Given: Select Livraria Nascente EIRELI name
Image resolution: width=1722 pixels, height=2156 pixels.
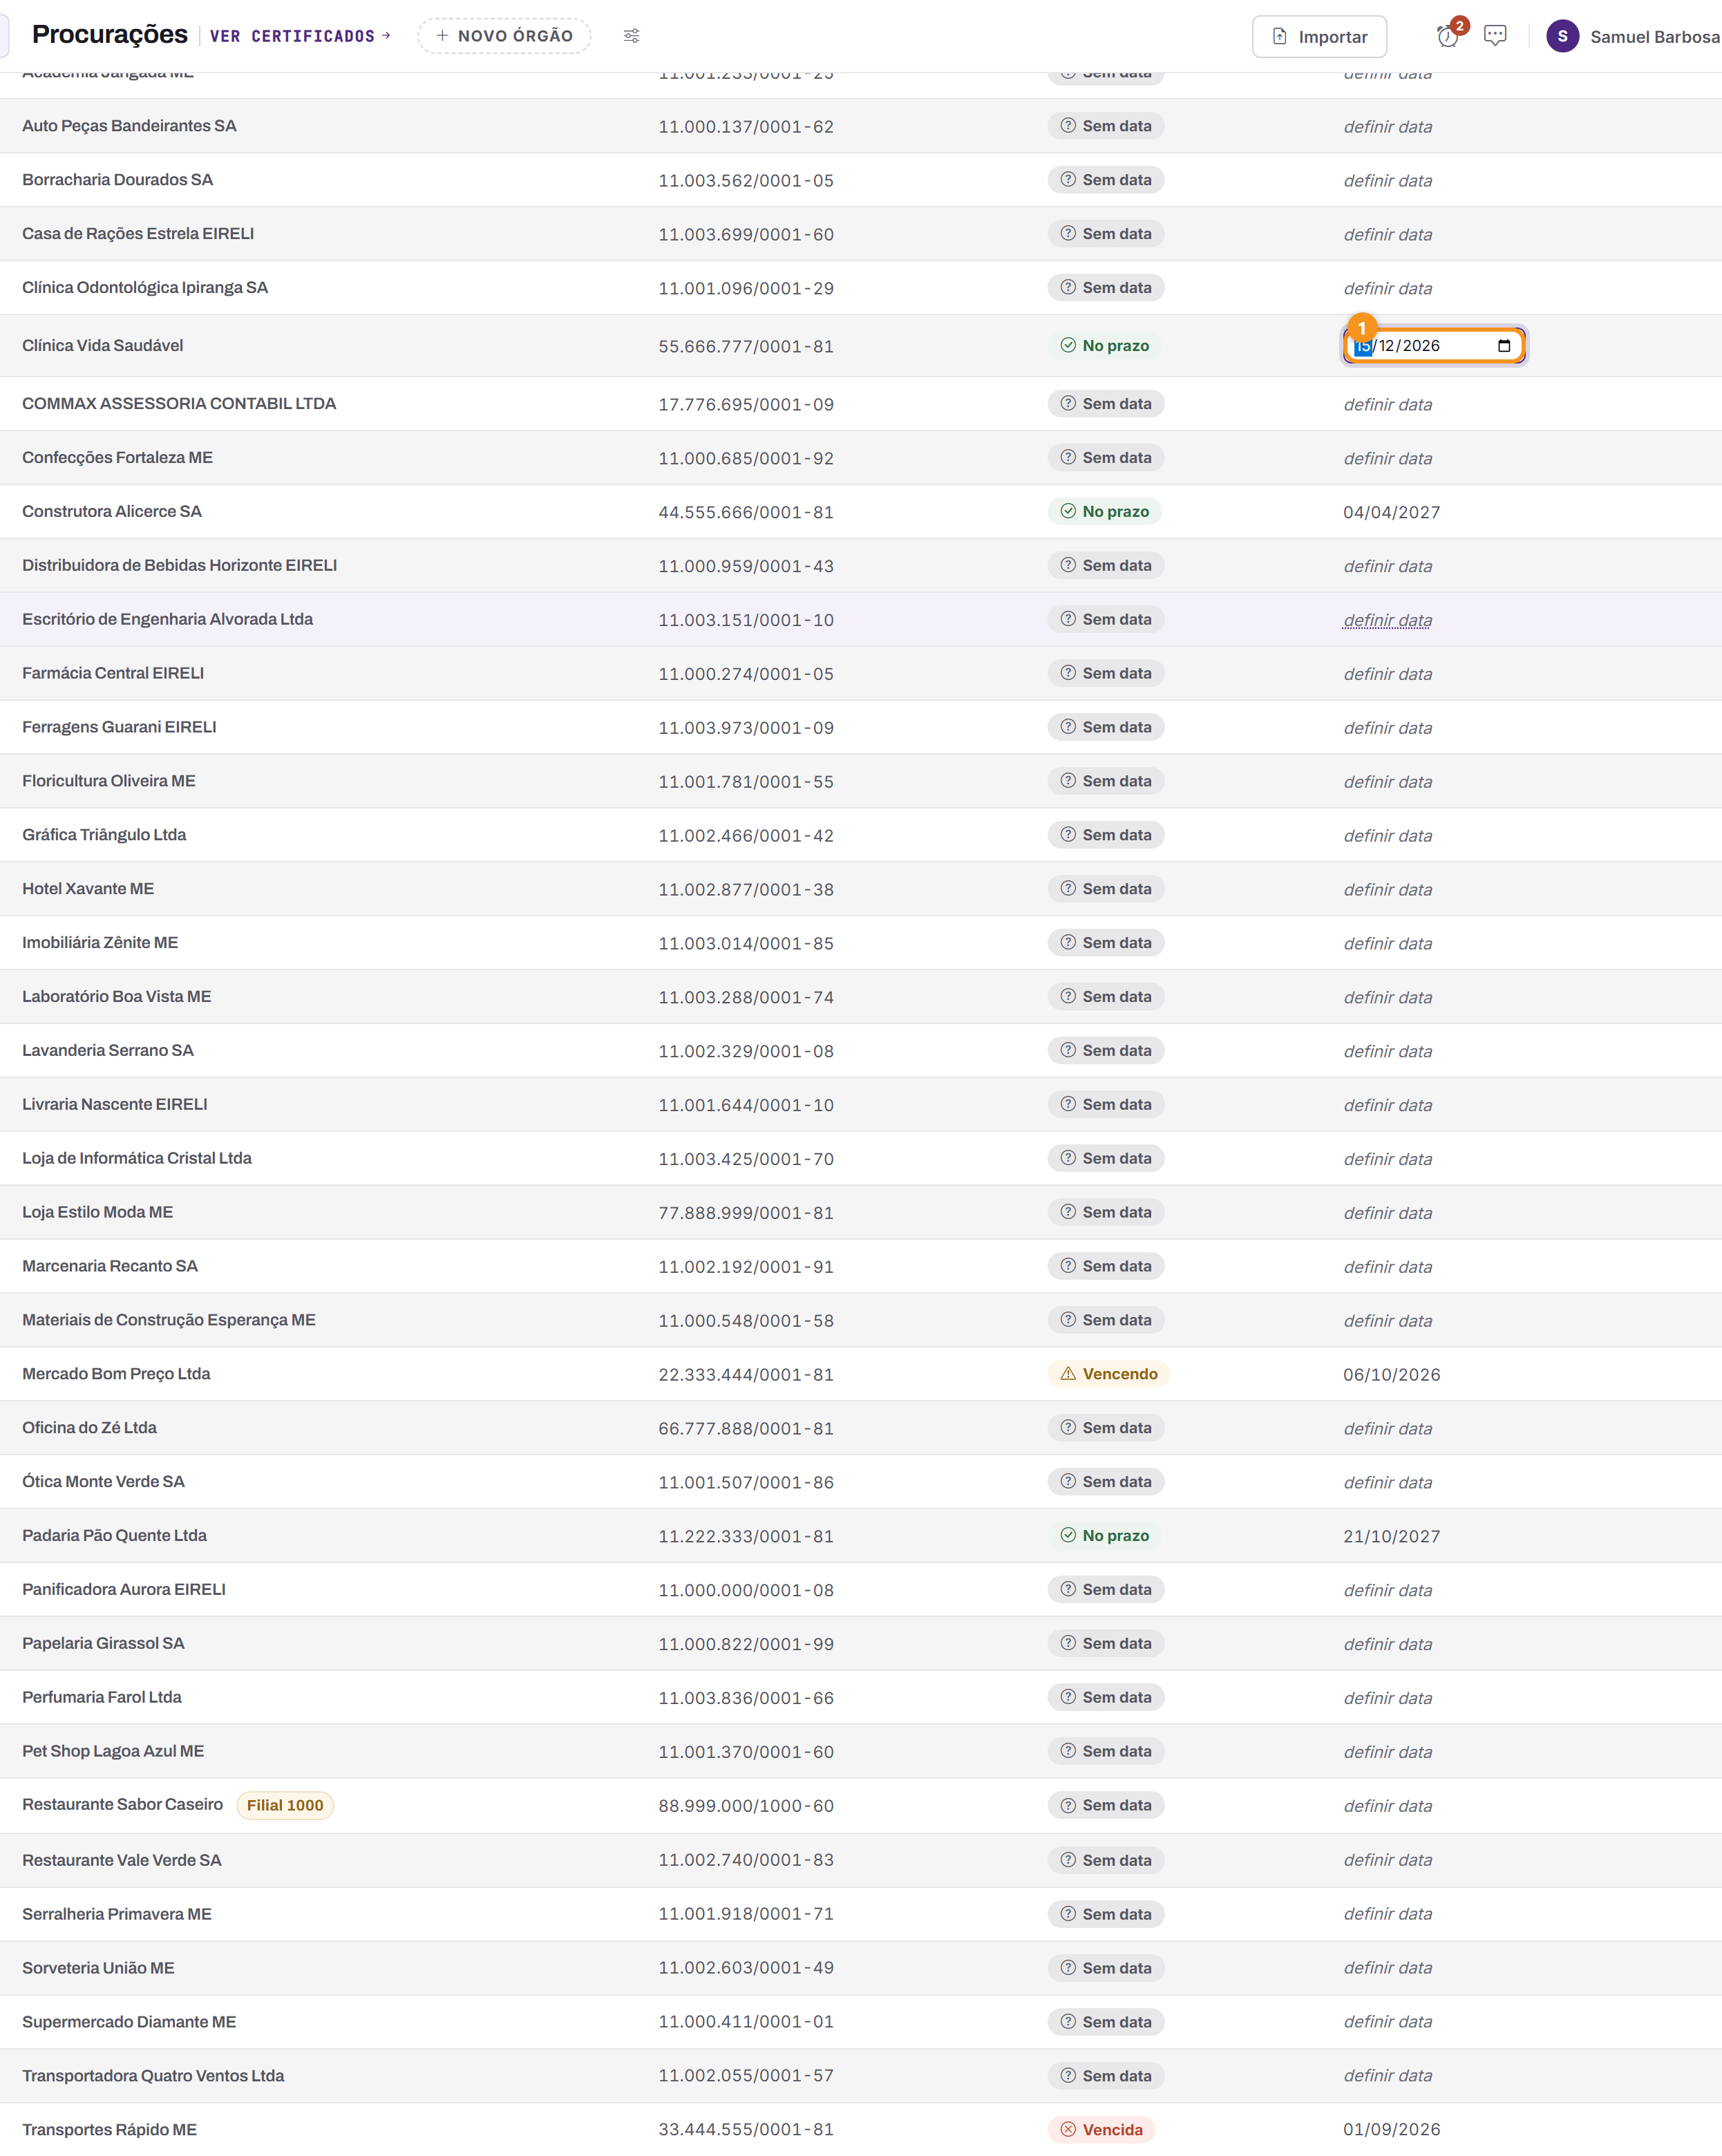Looking at the screenshot, I should point(115,1105).
